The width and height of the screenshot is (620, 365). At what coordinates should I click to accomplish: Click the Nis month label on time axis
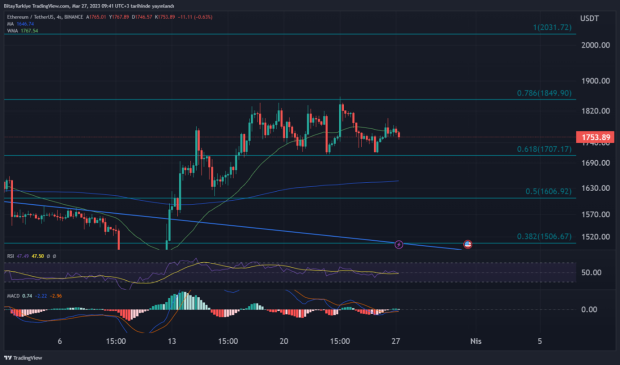476,341
